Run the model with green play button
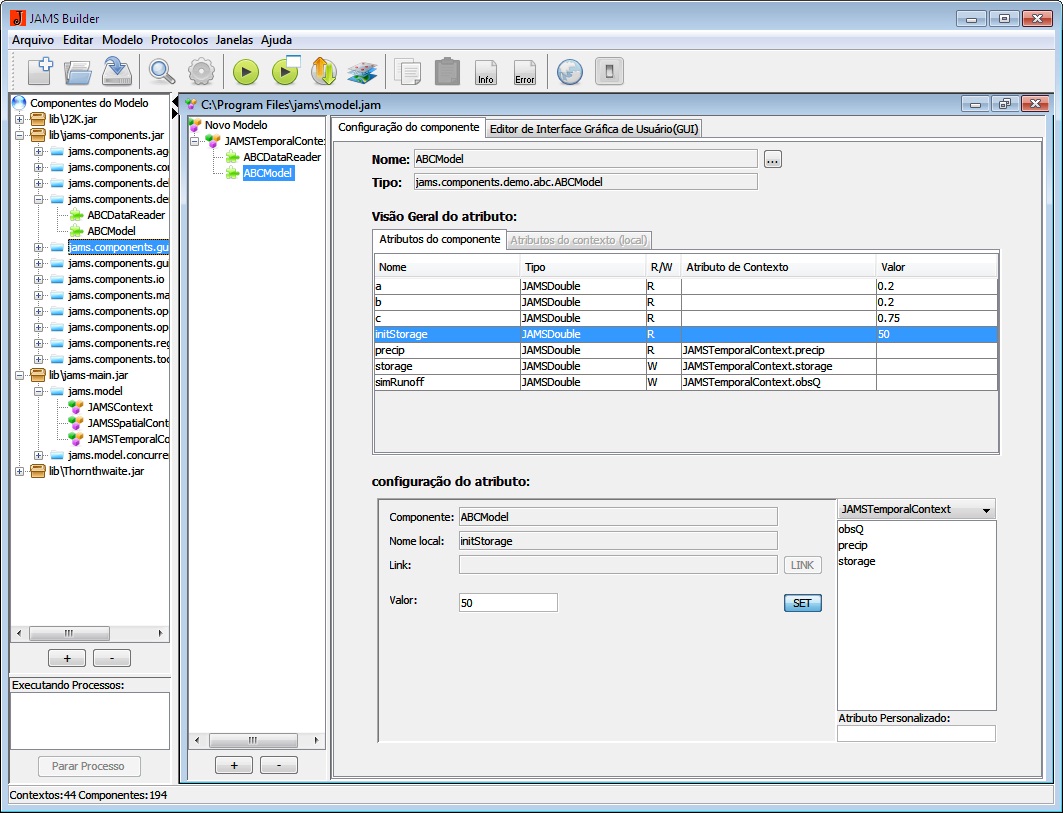This screenshot has height=813, width=1063. tap(246, 72)
